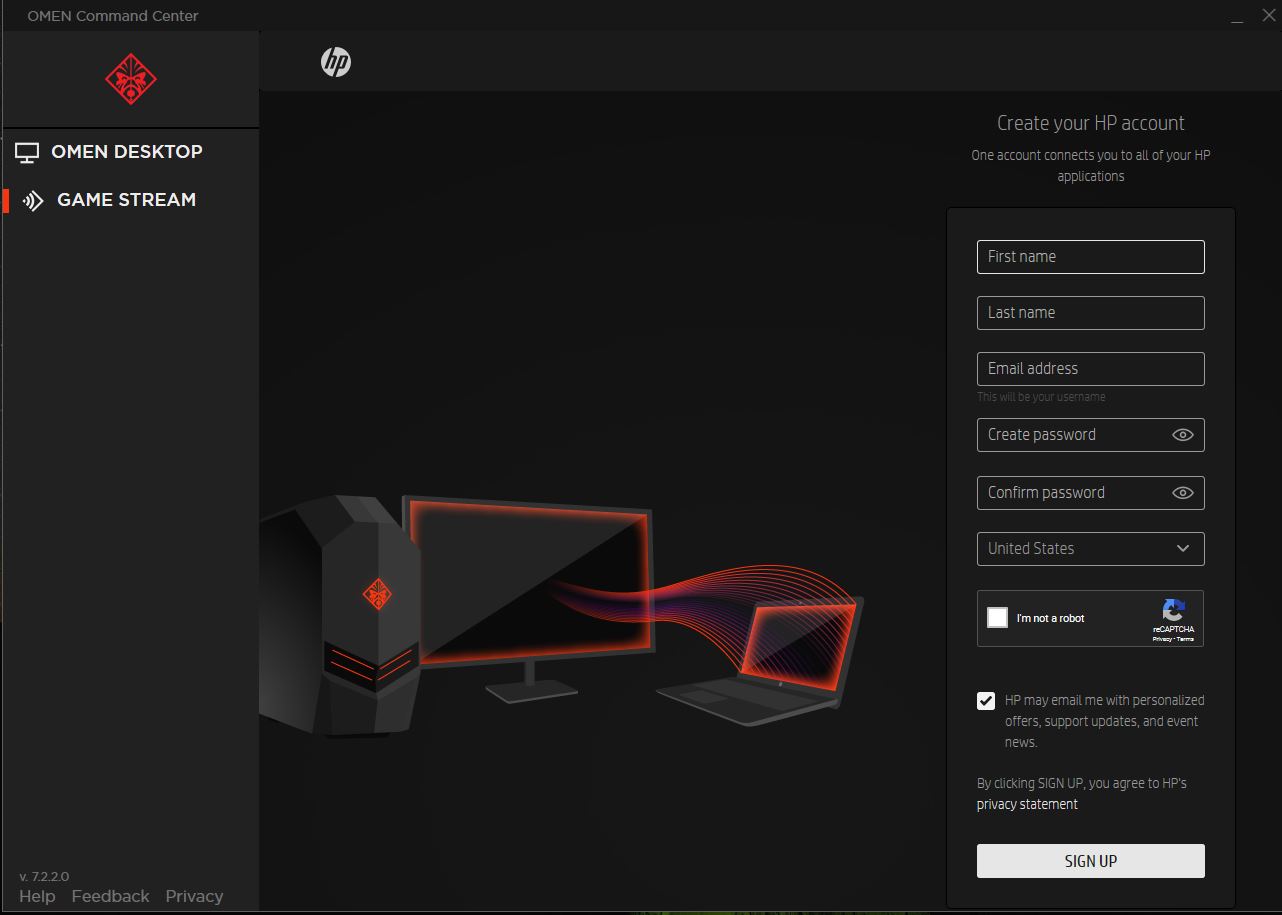
Task: Select OMEN DESKTOP in sidebar
Action: click(x=127, y=152)
